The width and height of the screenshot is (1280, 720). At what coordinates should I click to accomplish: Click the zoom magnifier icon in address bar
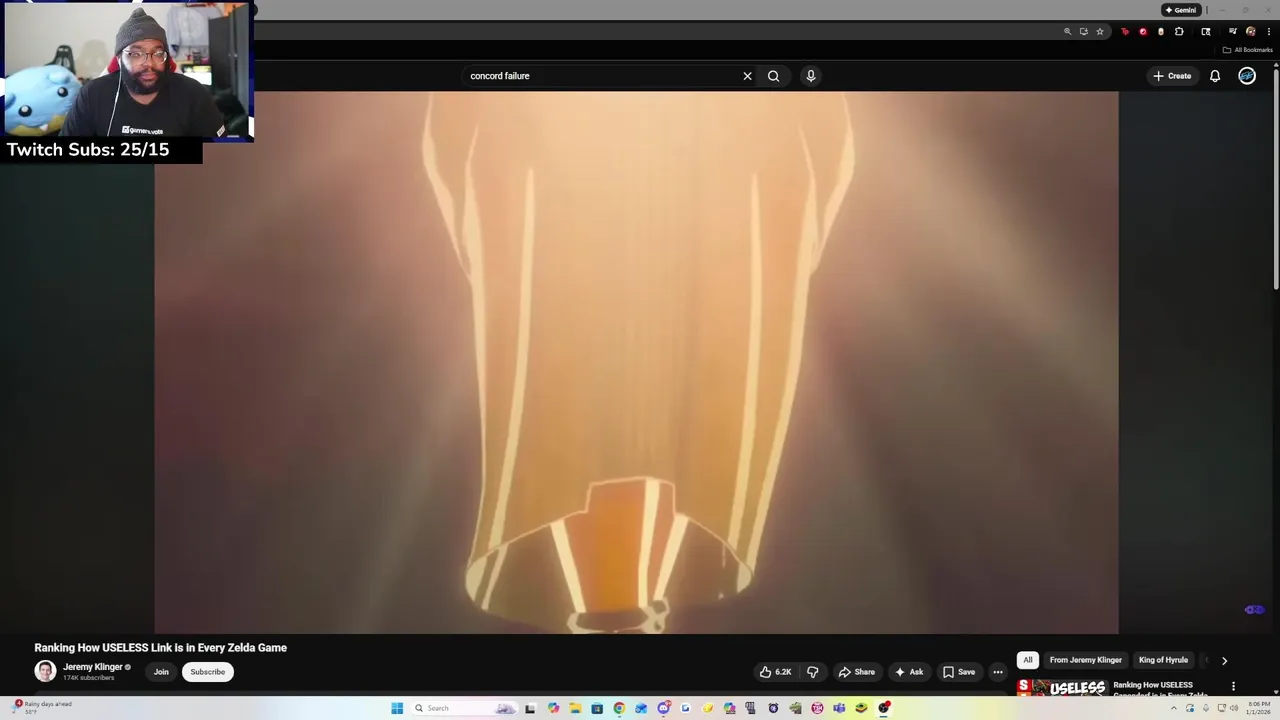pyautogui.click(x=1067, y=32)
